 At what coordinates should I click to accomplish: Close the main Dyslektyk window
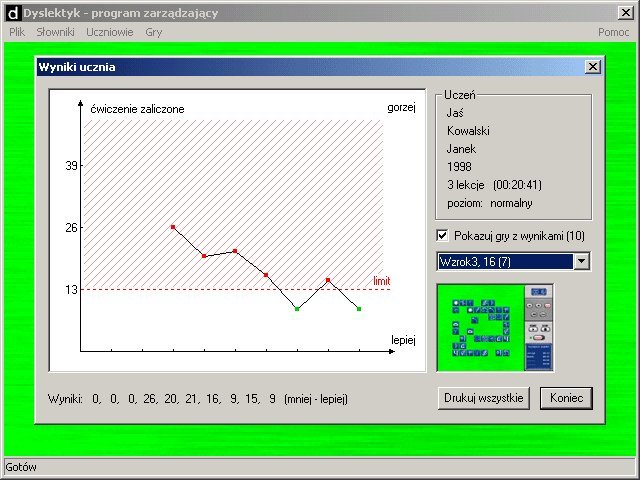(x=625, y=14)
